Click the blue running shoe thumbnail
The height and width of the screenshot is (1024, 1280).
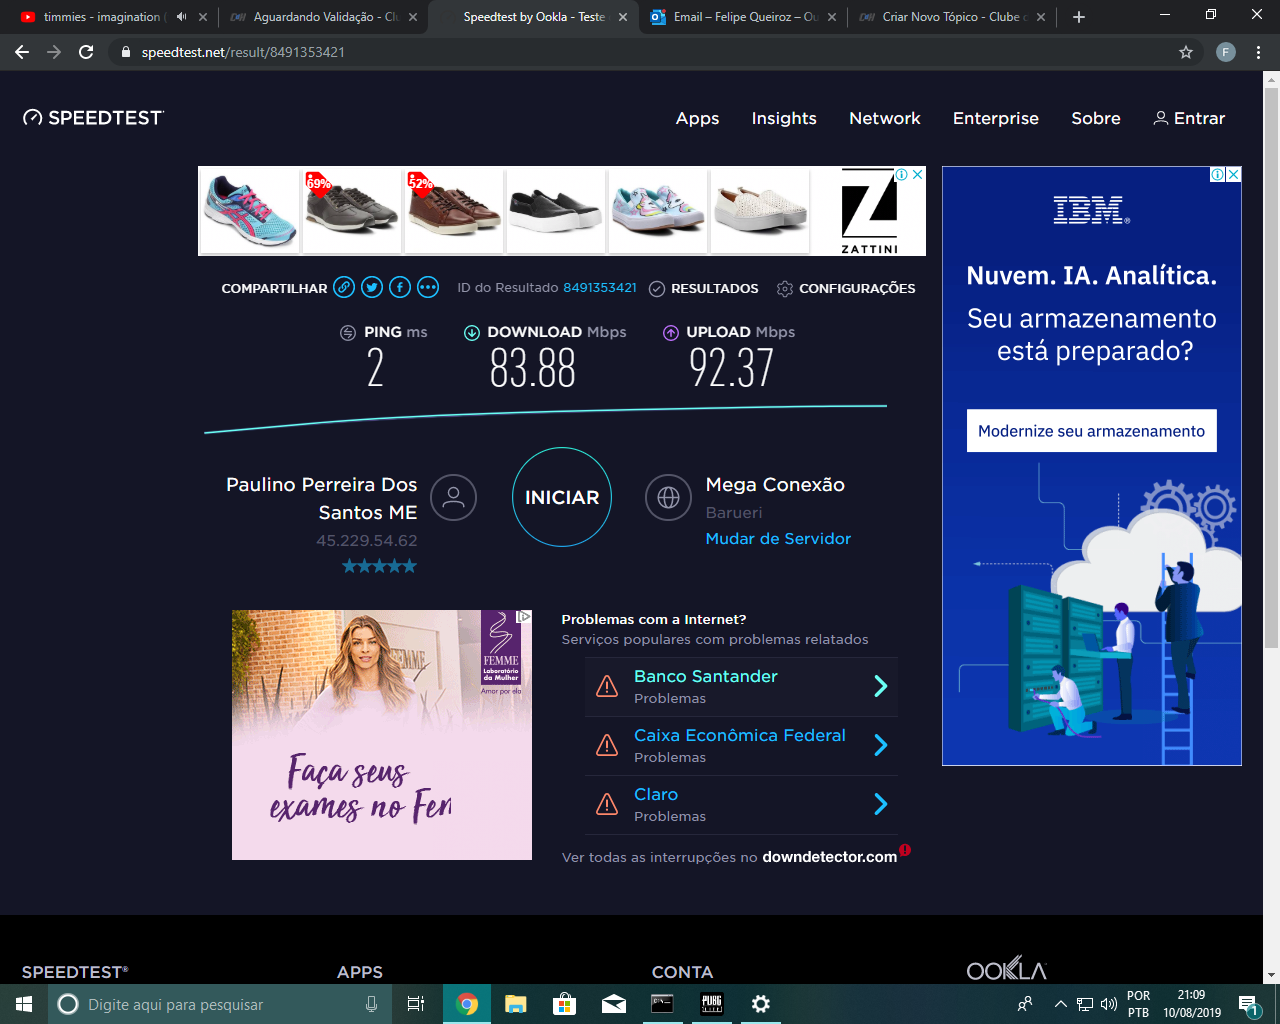click(x=250, y=210)
